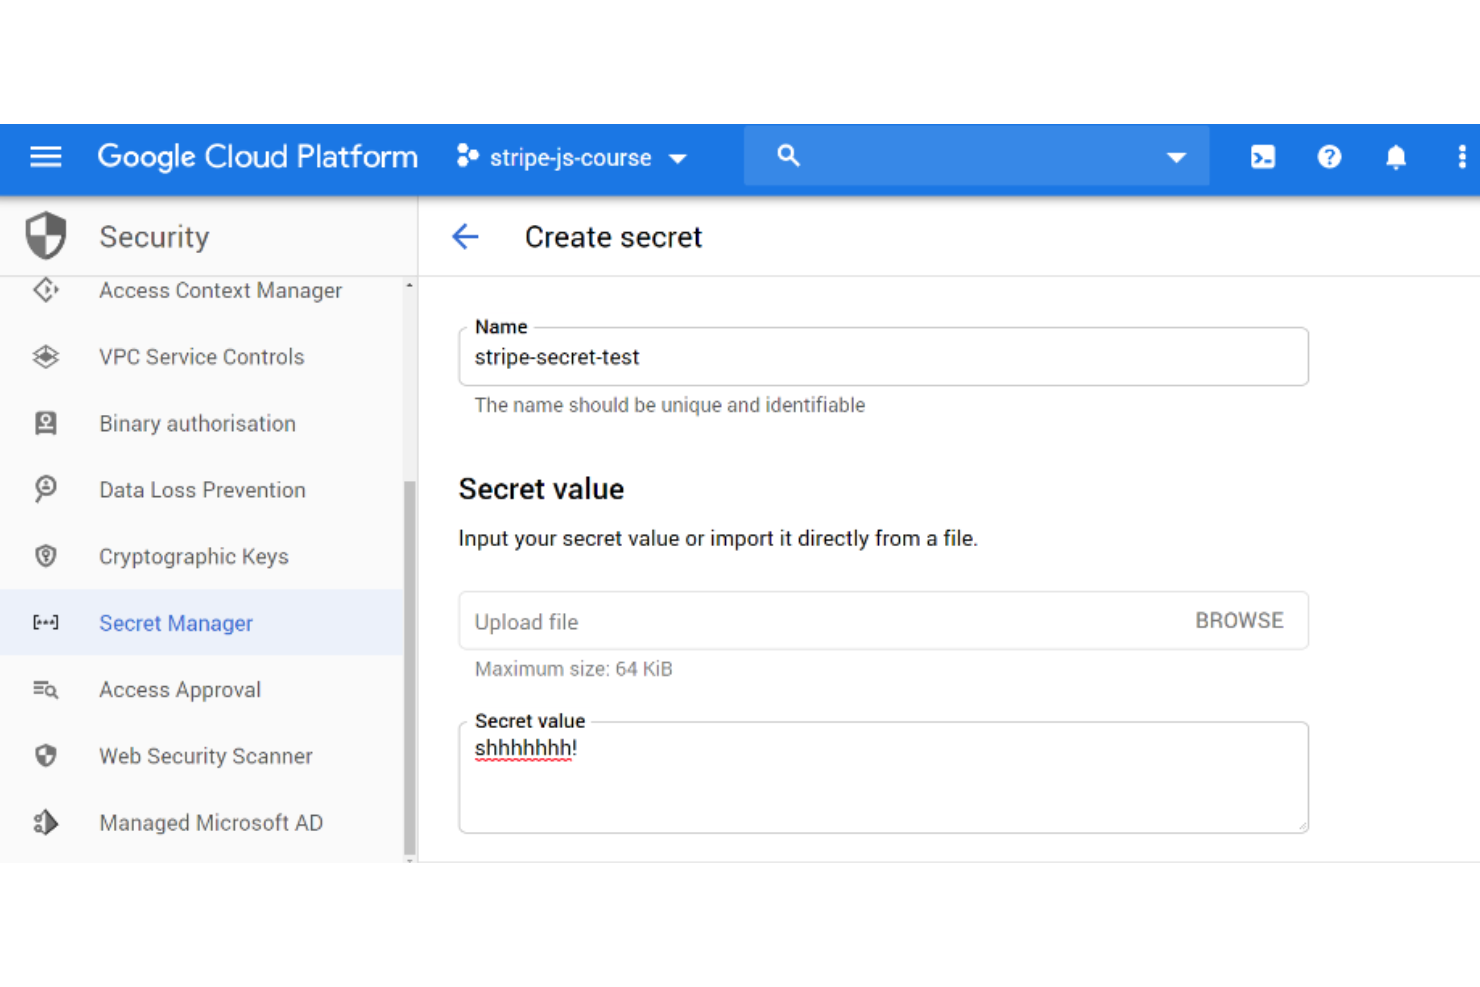Activate Cloud Shell terminal icon
Image resolution: width=1480 pixels, height=987 pixels.
1263,157
